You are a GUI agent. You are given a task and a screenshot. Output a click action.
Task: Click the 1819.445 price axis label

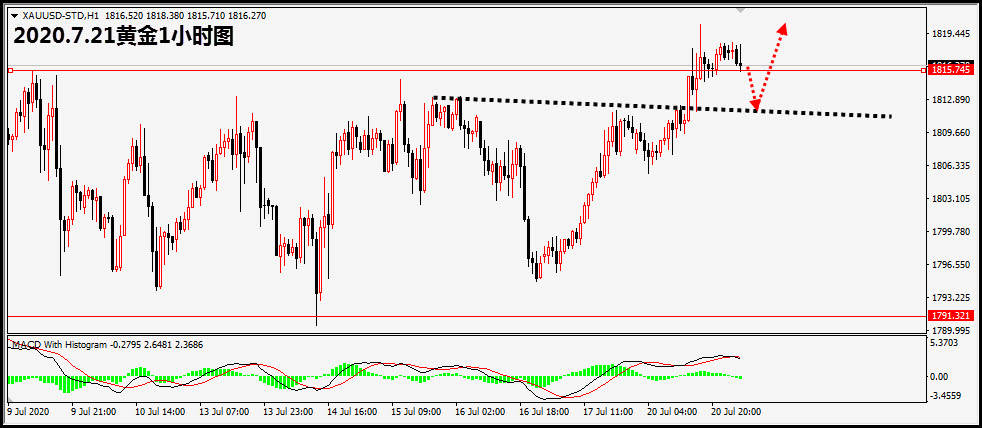click(950, 34)
